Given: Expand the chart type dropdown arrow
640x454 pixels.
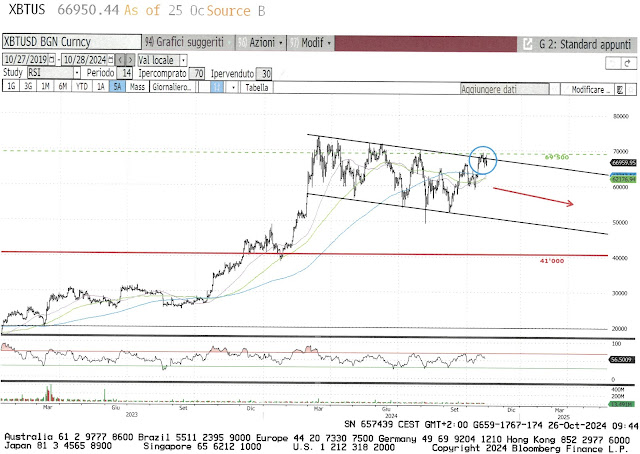Looking at the screenshot, I should click(233, 87).
